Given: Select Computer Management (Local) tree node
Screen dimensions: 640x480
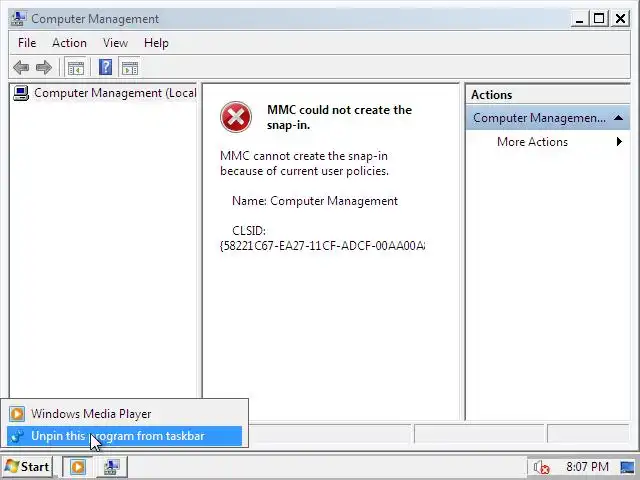Looking at the screenshot, I should [115, 93].
